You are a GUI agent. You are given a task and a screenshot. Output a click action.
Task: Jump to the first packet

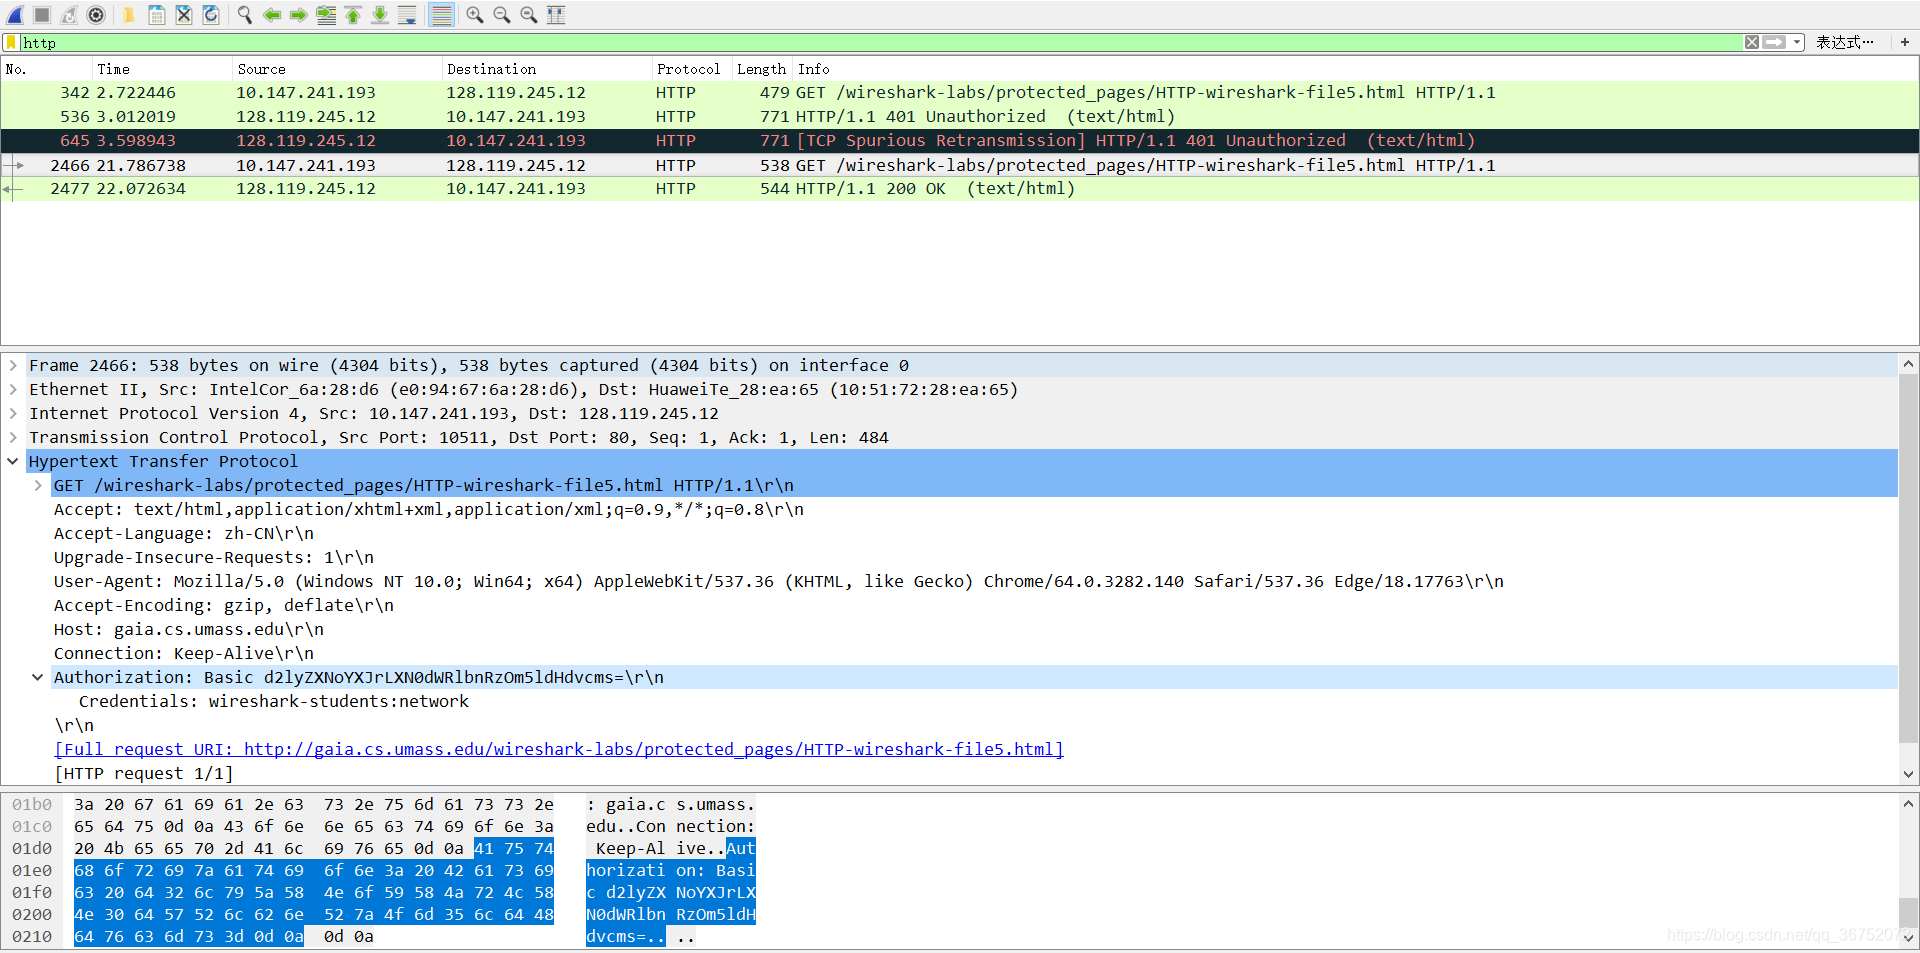point(353,15)
